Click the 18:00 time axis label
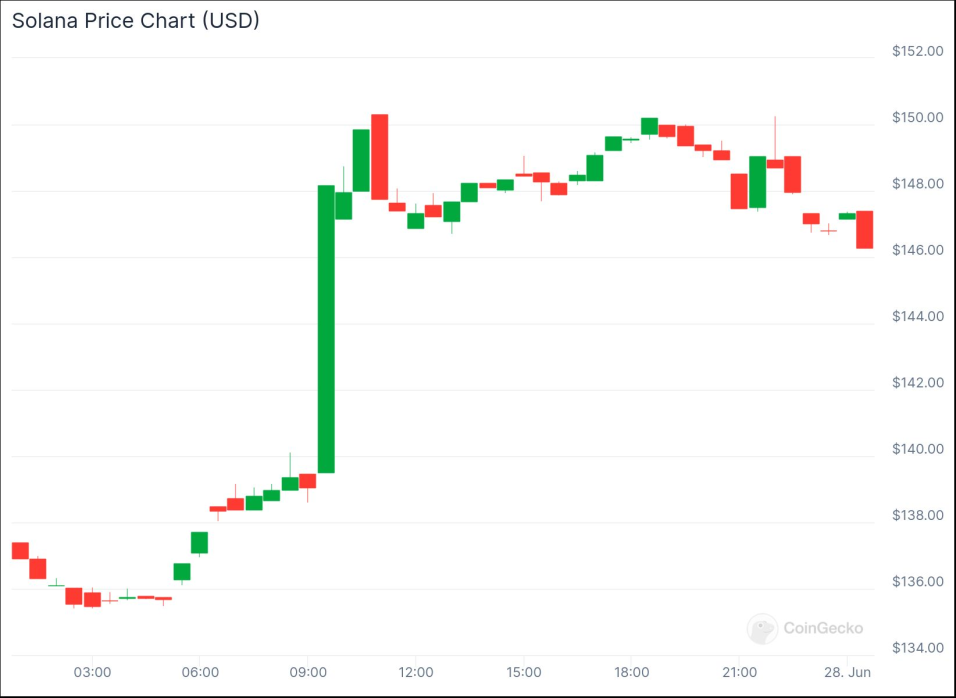The image size is (956, 698). click(x=631, y=672)
